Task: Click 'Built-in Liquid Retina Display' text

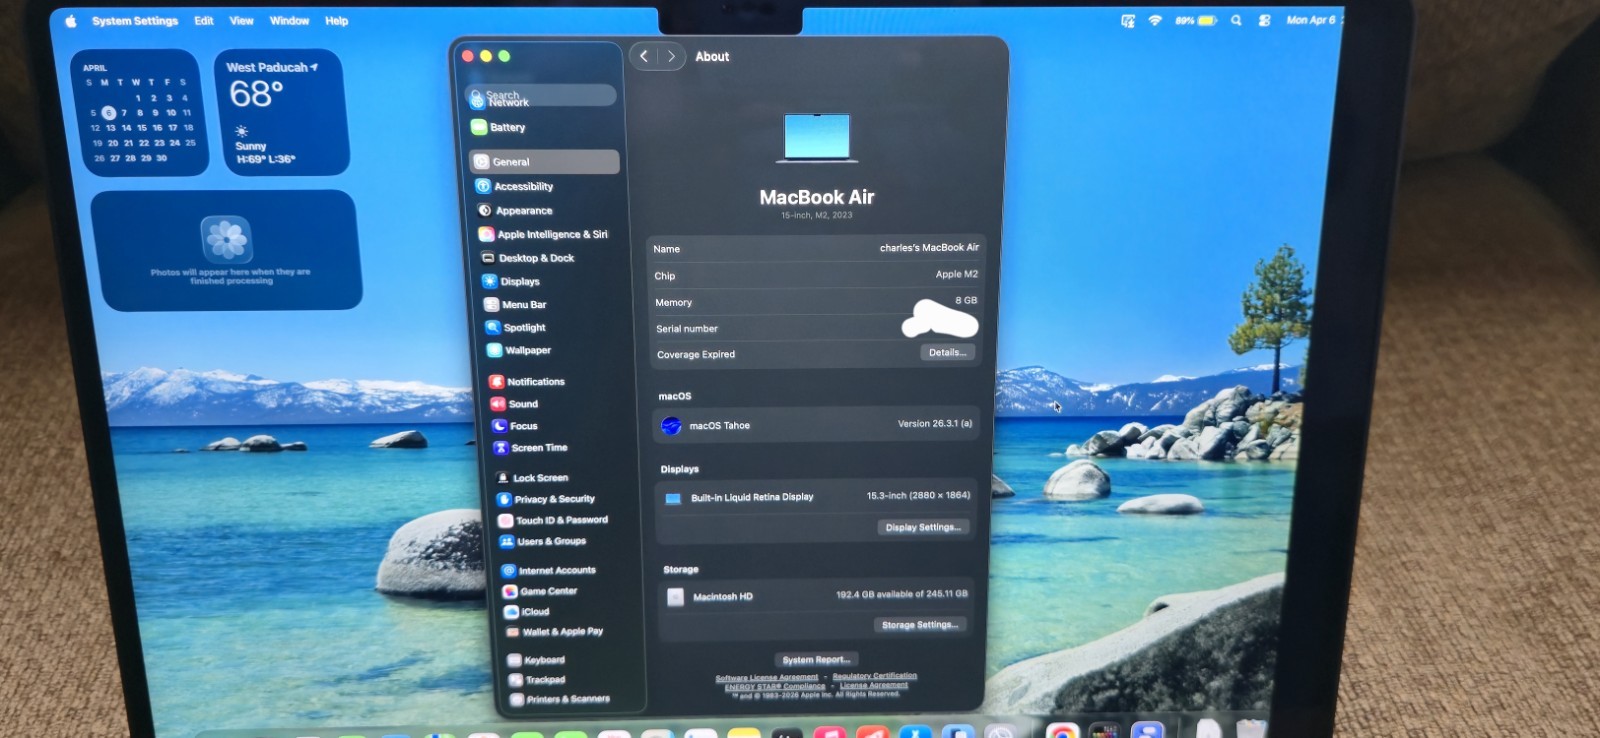Action: click(752, 497)
